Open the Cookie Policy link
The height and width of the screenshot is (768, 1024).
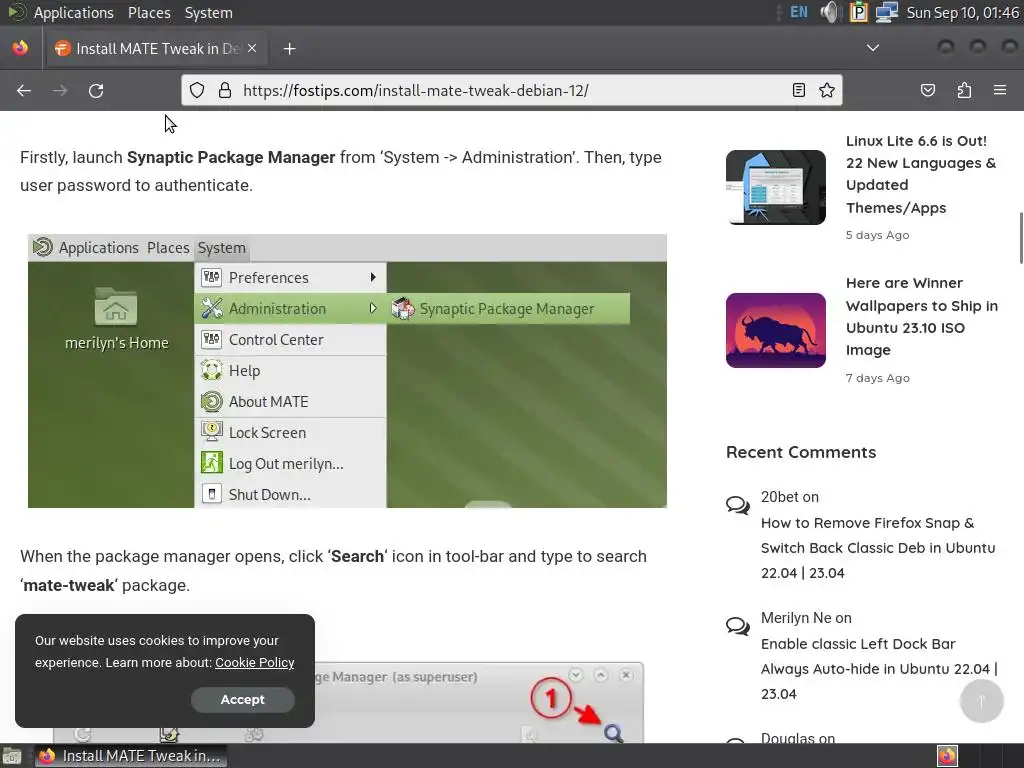255,662
